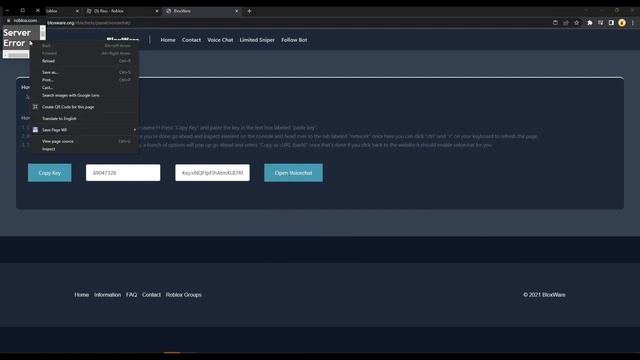Open the Voice Chat navigation link

(x=220, y=40)
